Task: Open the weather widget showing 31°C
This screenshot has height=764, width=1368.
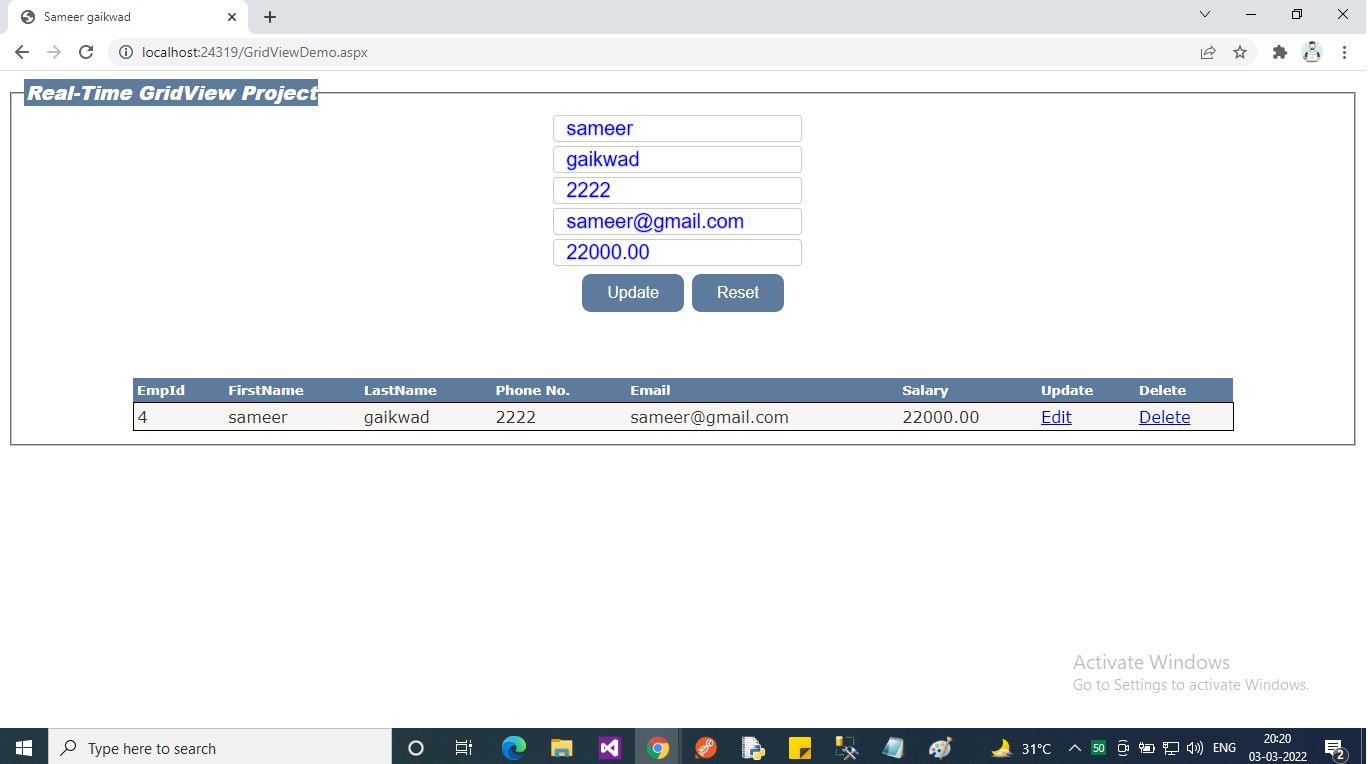Action: point(1020,747)
